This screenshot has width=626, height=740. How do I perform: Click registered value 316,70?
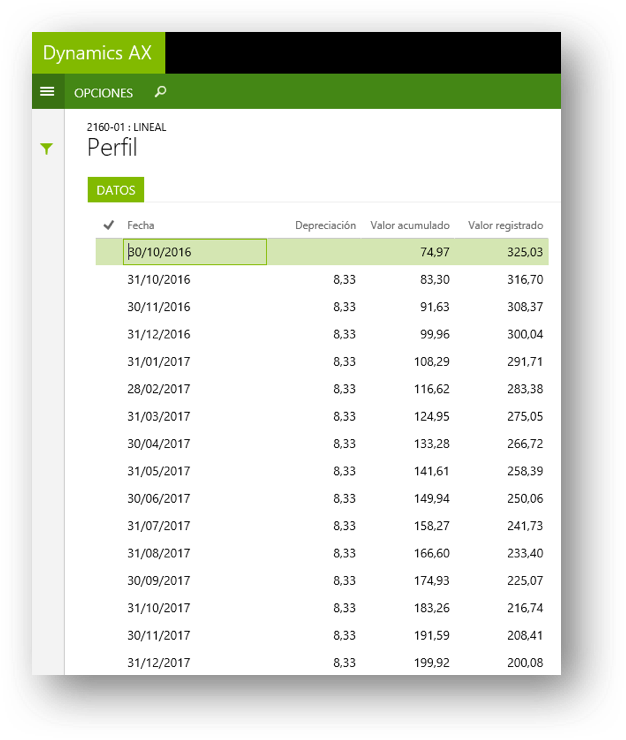coord(525,279)
